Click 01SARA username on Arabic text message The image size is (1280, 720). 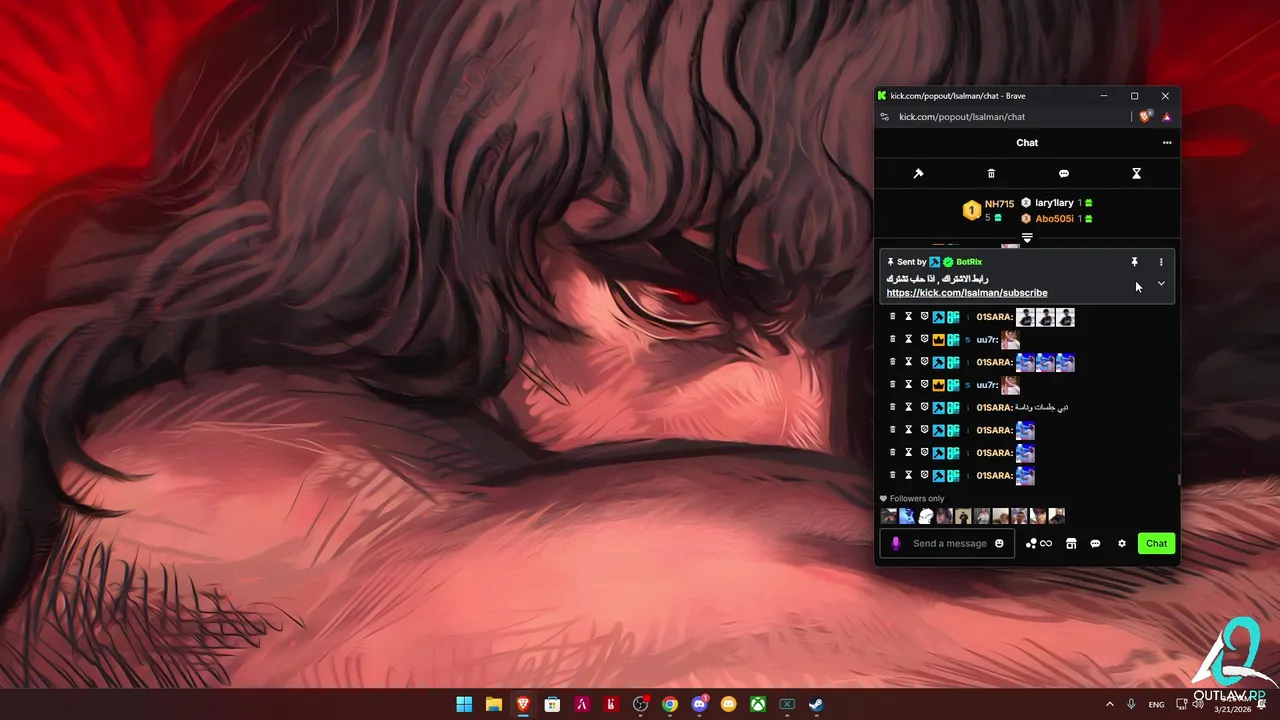(x=994, y=407)
